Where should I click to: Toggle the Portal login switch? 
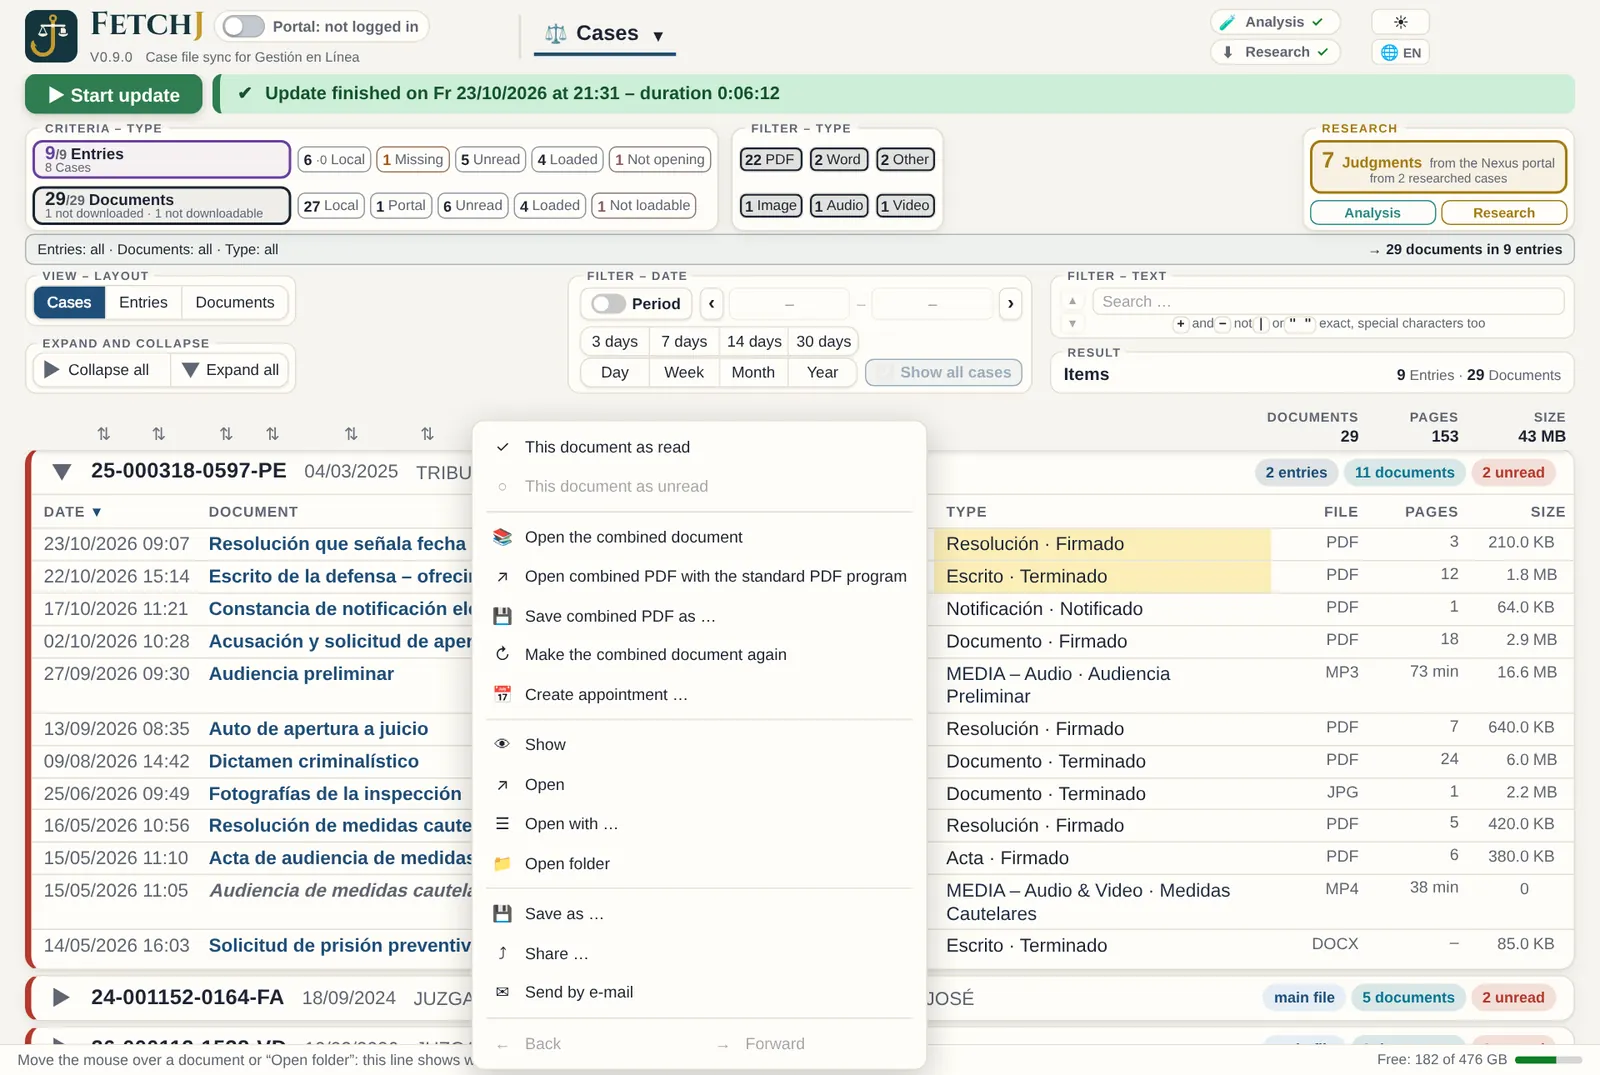pos(244,26)
